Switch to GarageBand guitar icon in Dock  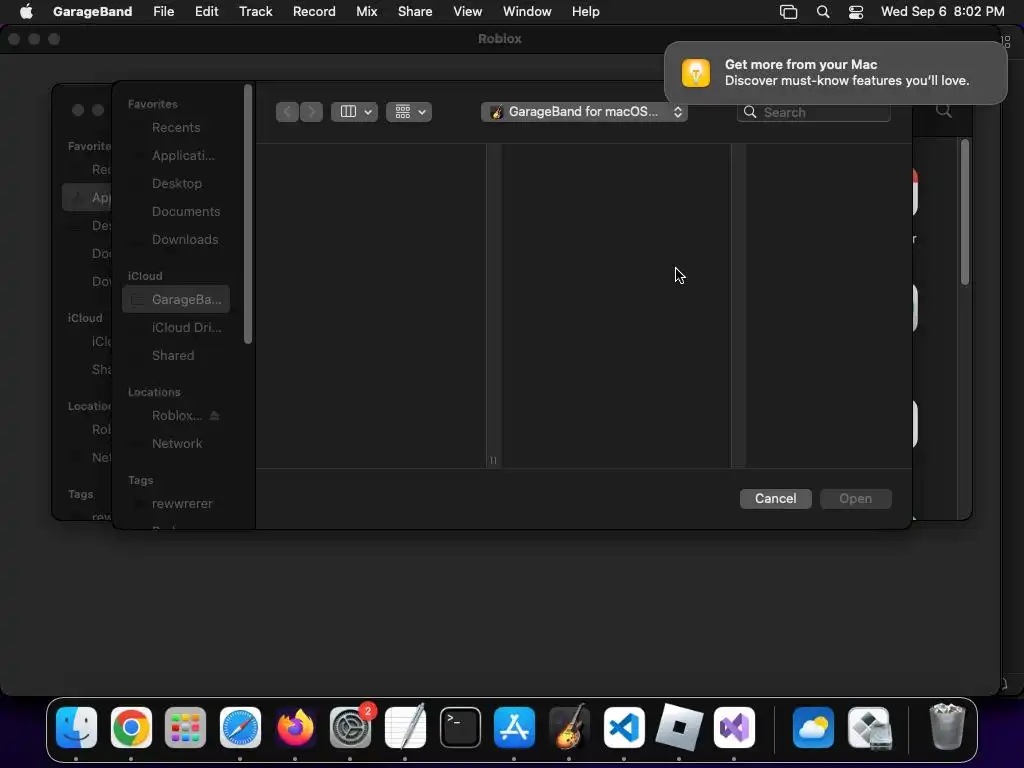(x=569, y=727)
